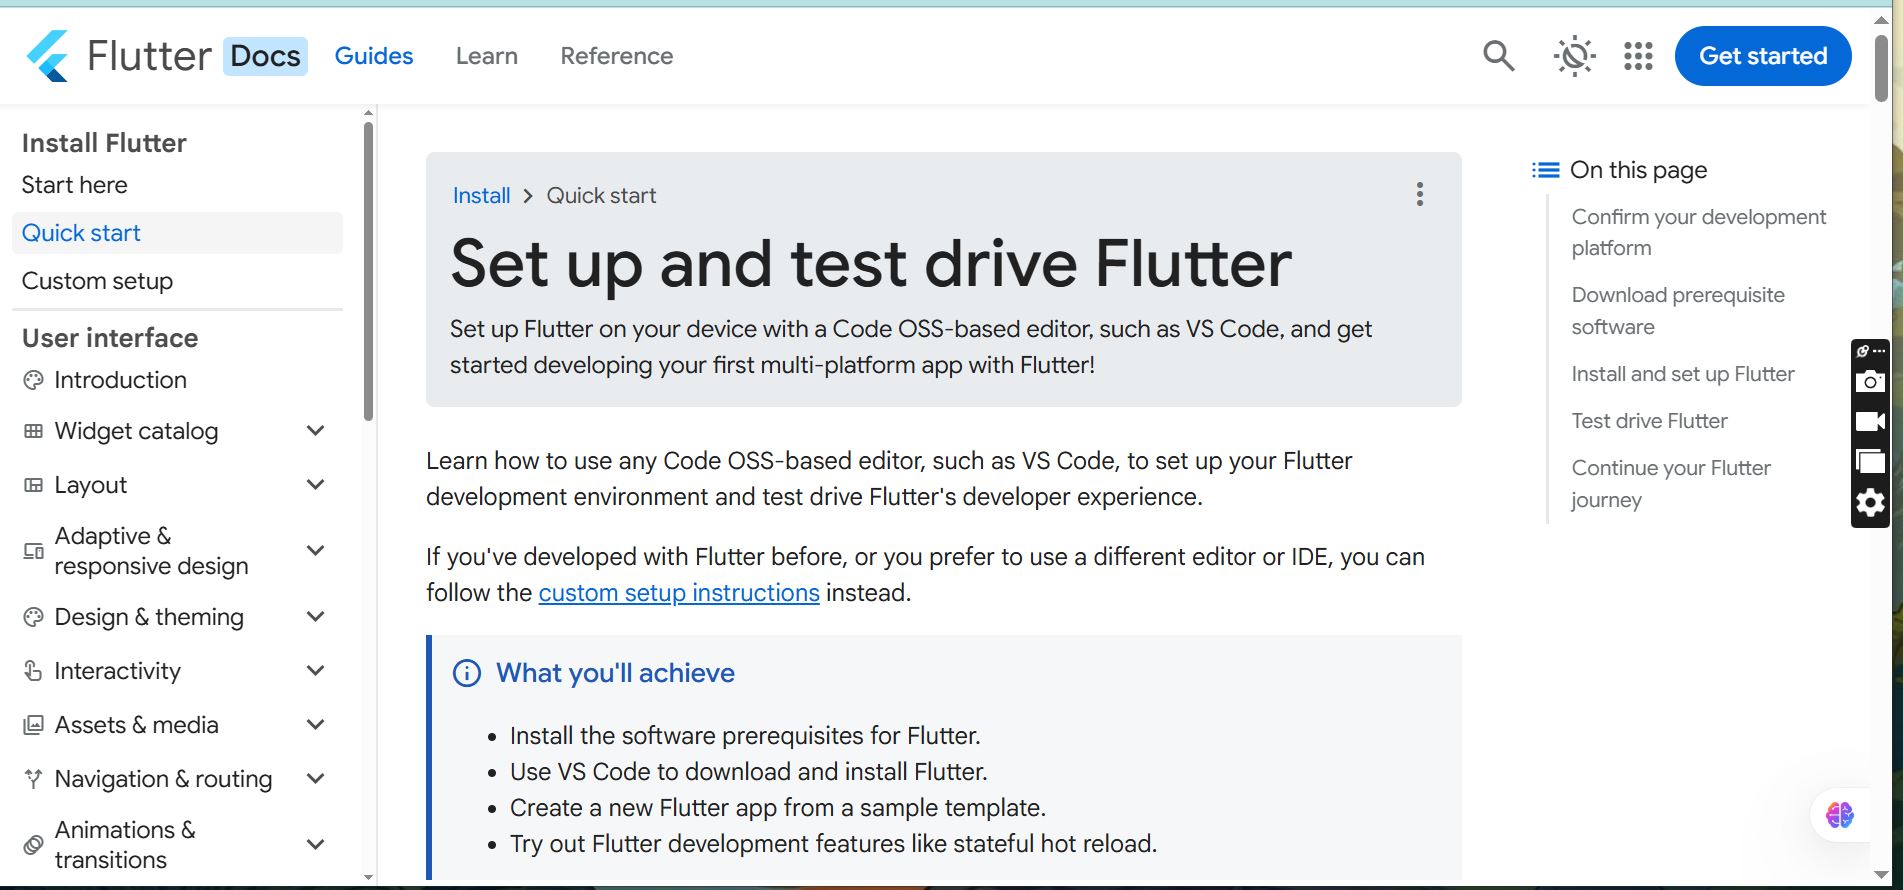Image resolution: width=1903 pixels, height=890 pixels.
Task: Expand the Layout sidebar section
Action: click(x=315, y=485)
